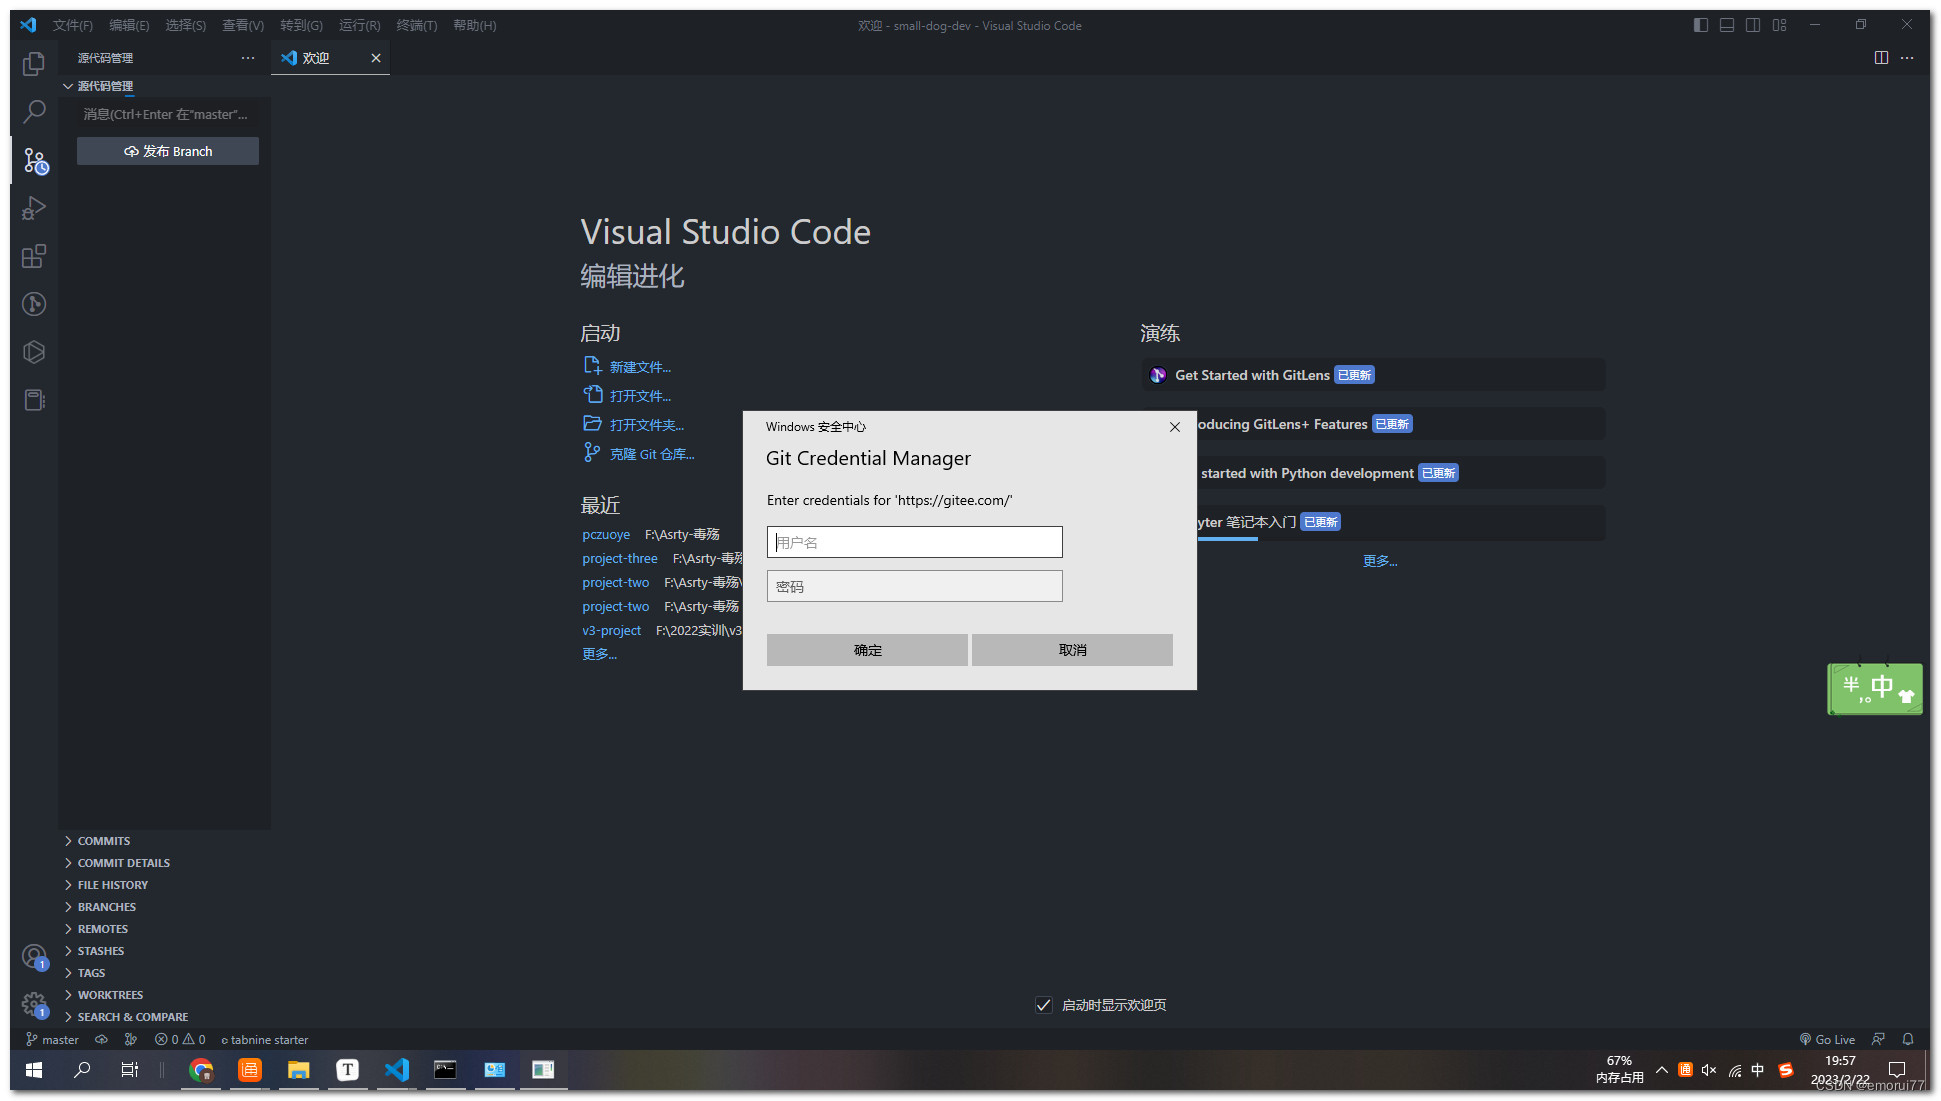The image size is (1941, 1101).
Task: Open recent project pczuoye
Action: (x=606, y=535)
